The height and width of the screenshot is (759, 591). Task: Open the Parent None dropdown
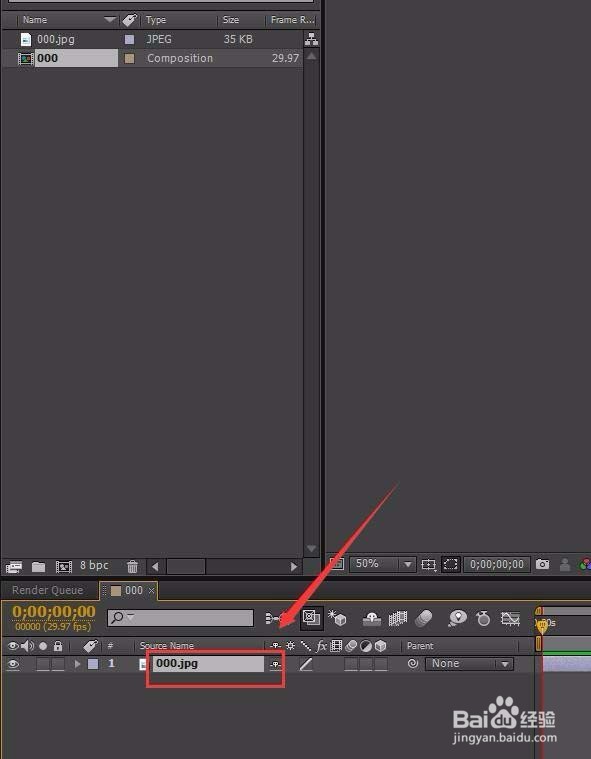click(469, 664)
